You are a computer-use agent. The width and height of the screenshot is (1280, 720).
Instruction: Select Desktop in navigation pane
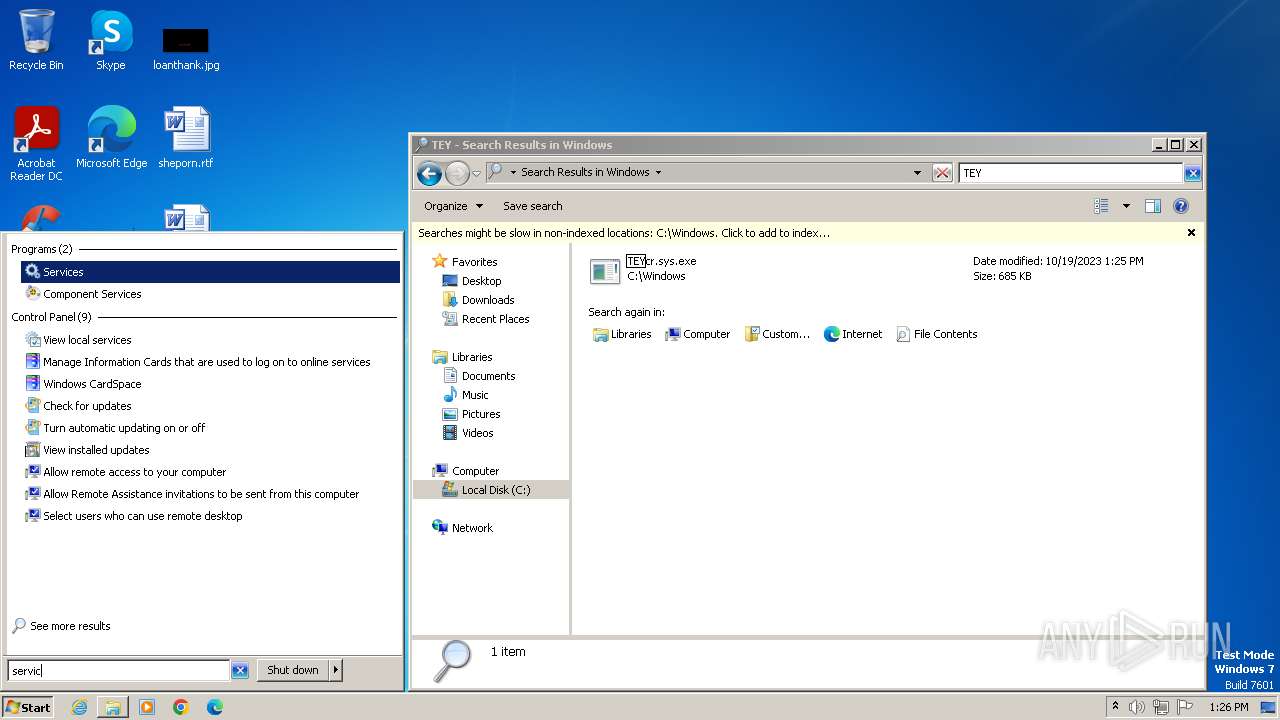coord(472,281)
